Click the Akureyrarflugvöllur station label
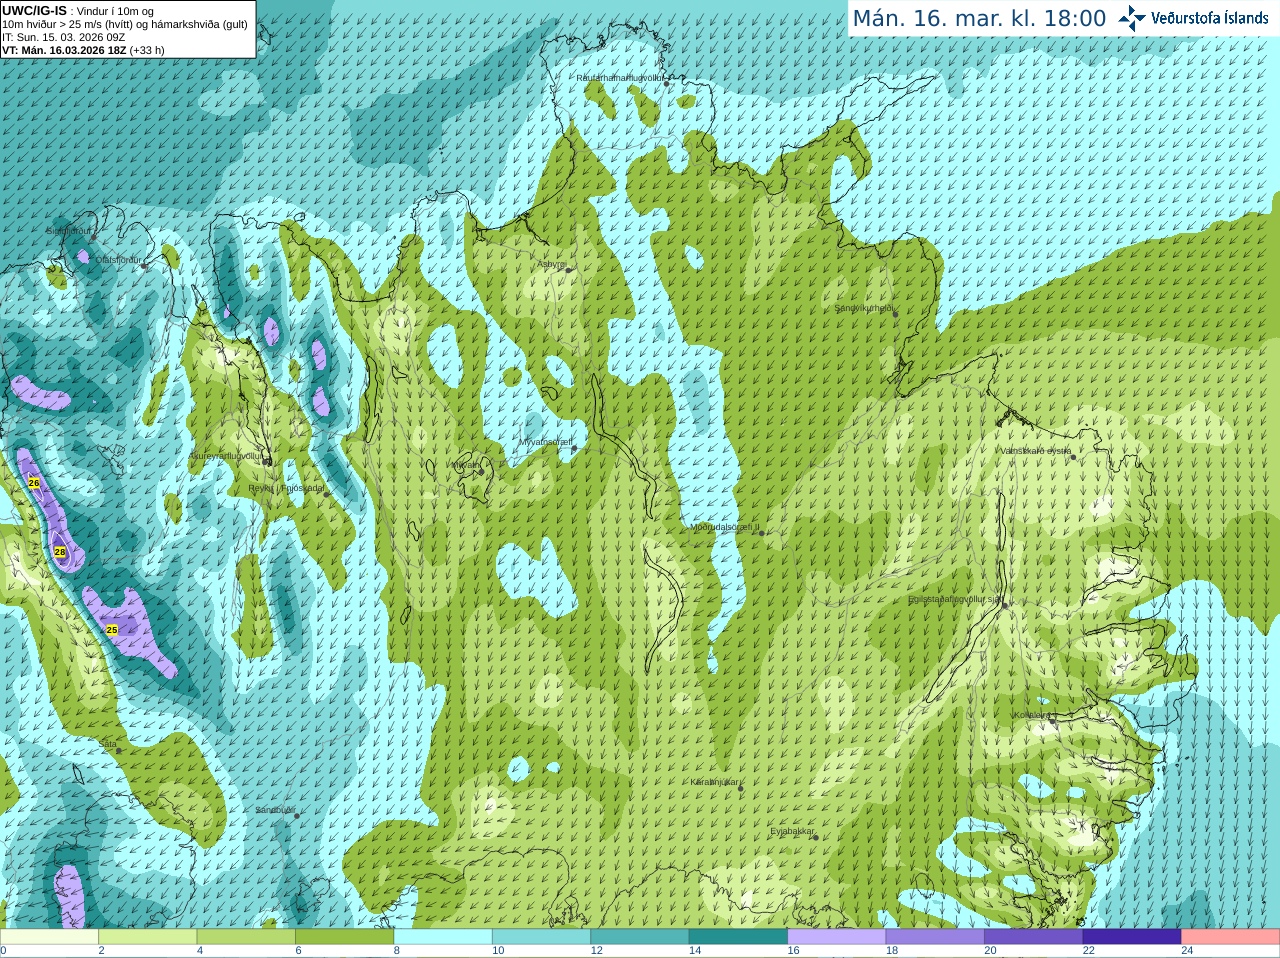Image resolution: width=1280 pixels, height=958 pixels. click(x=228, y=455)
